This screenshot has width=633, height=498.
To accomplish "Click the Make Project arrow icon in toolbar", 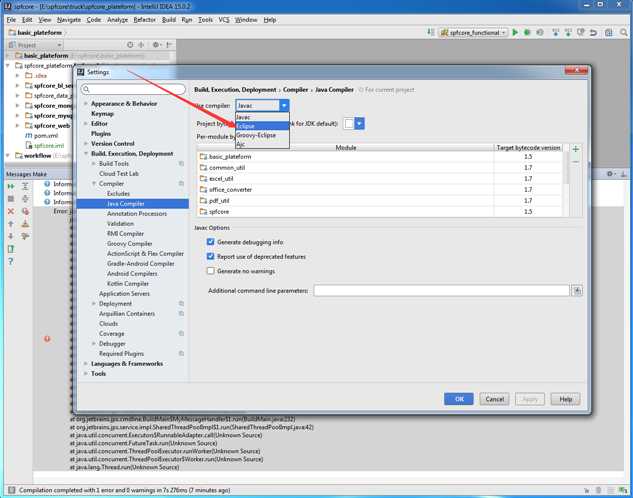I will pos(431,32).
